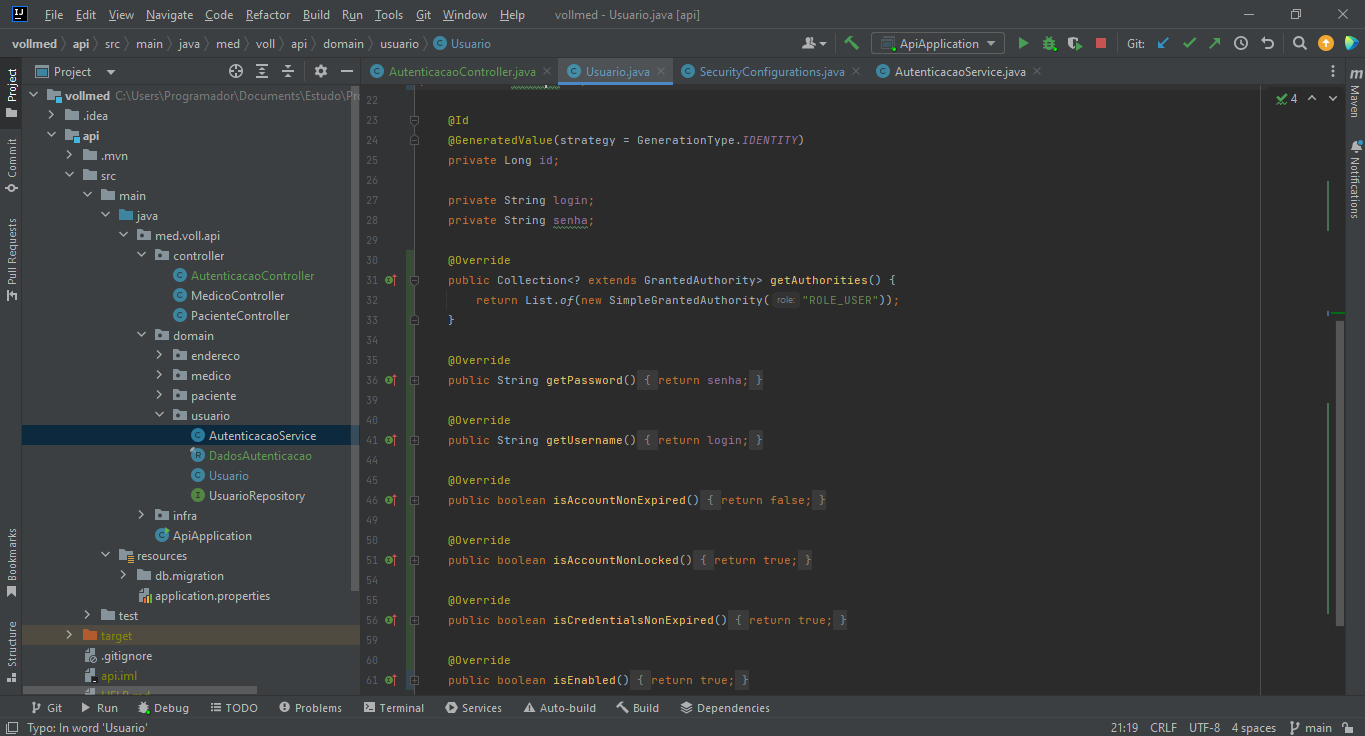The width and height of the screenshot is (1365, 736).
Task: Commit changes with Git checkmark icon
Action: tap(1188, 43)
